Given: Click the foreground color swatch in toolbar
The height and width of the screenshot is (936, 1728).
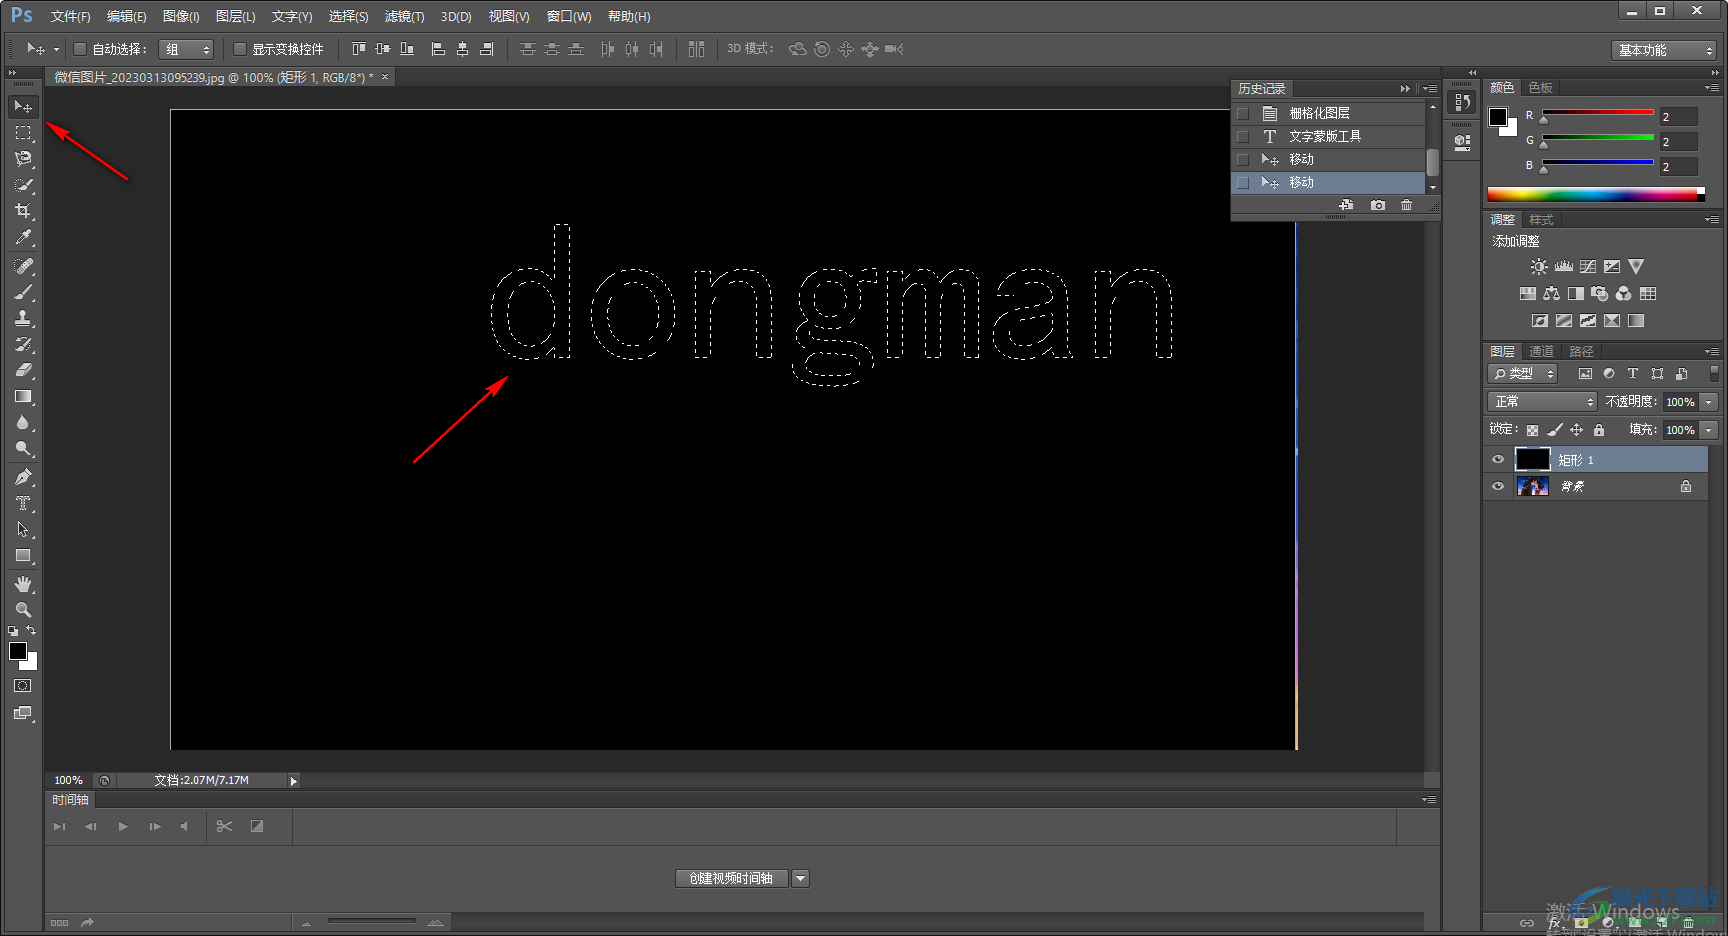Looking at the screenshot, I should point(18,651).
